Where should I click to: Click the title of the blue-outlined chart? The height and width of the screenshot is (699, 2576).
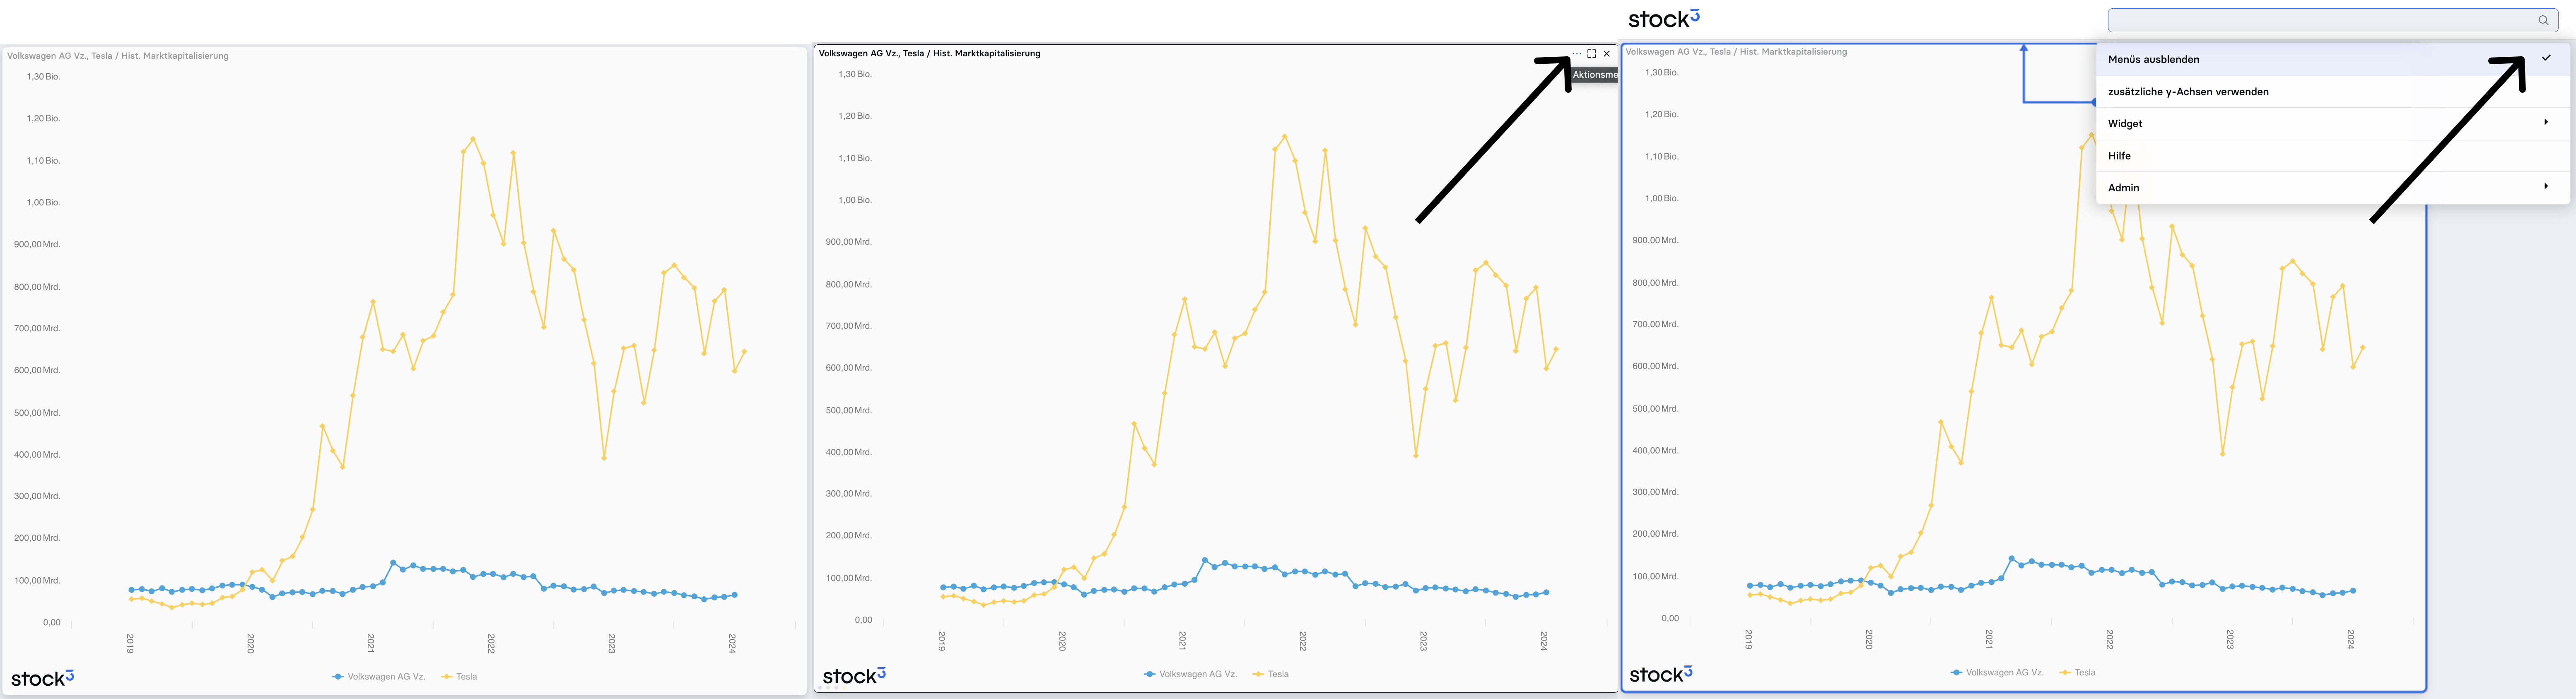pyautogui.click(x=1737, y=52)
